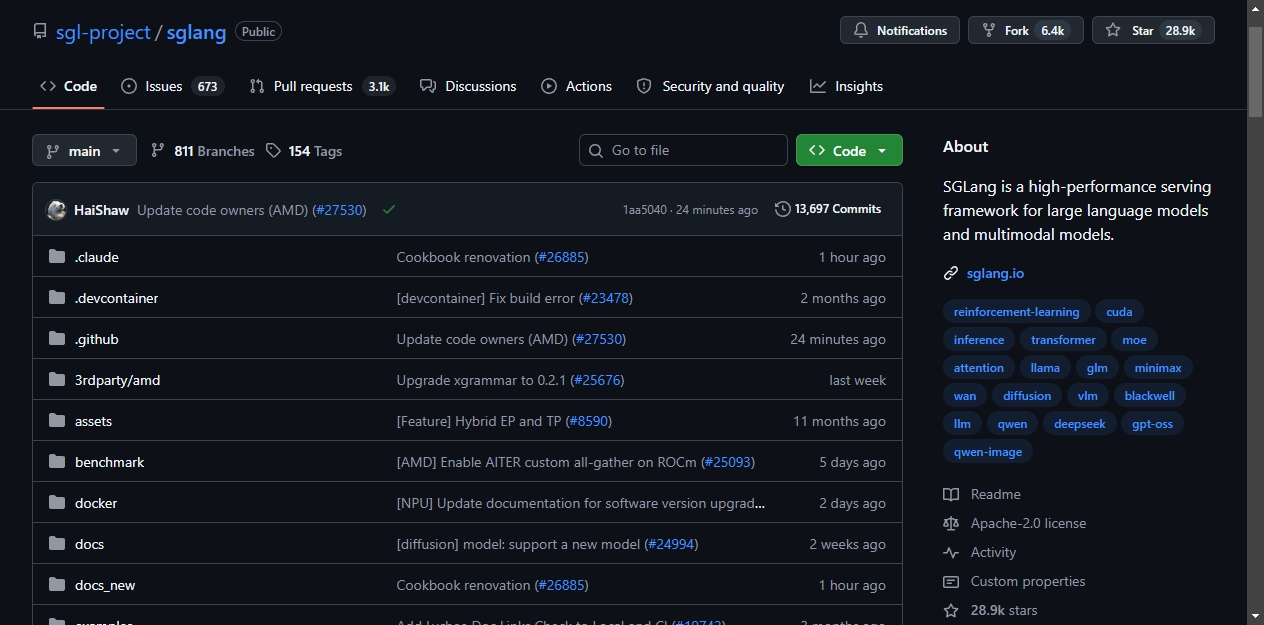Open the benchmark folder name

point(110,462)
